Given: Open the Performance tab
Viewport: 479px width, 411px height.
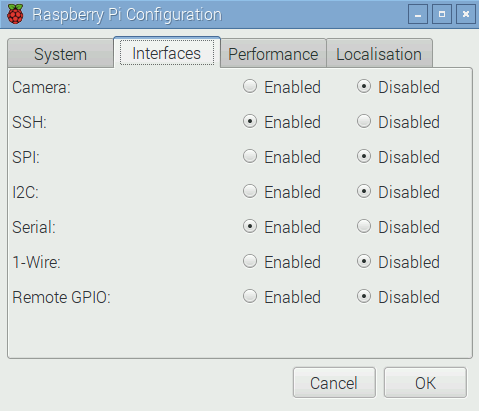Looking at the screenshot, I should point(273,54).
